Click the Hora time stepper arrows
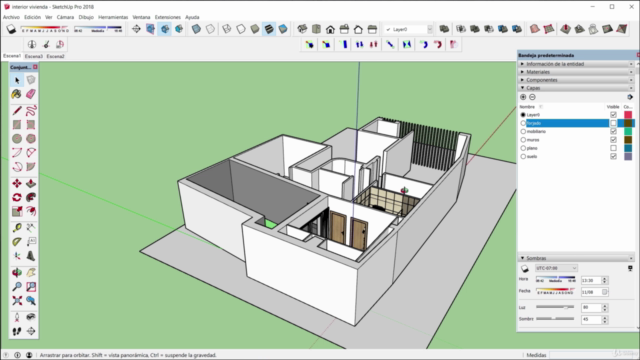This screenshot has height=360, width=640. coord(605,280)
